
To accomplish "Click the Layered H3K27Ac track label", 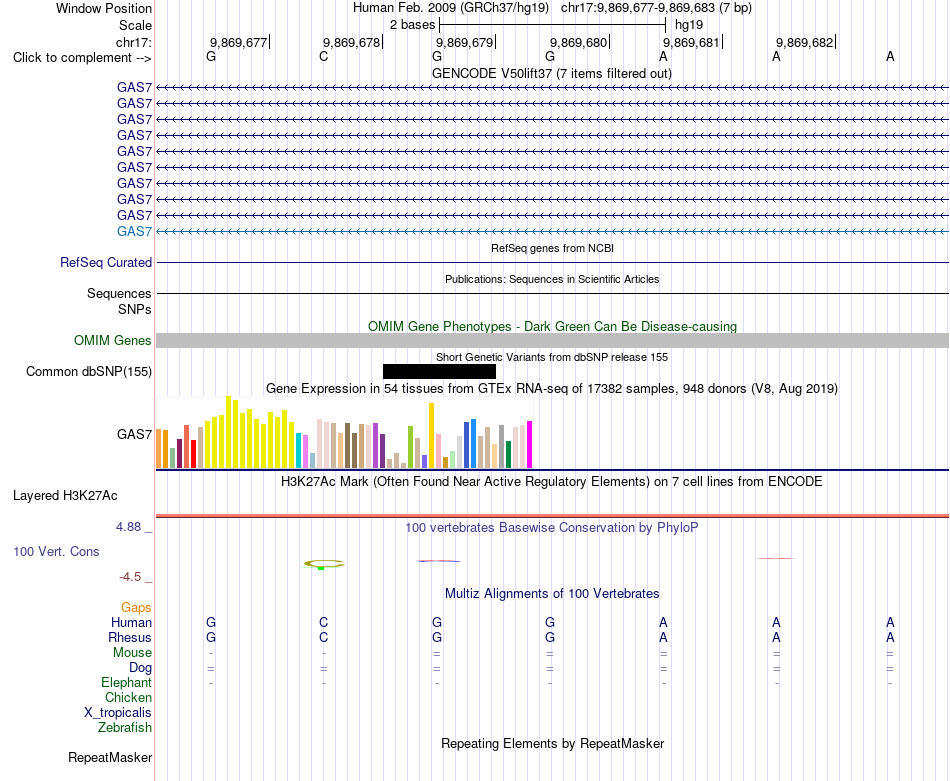I will 65,496.
